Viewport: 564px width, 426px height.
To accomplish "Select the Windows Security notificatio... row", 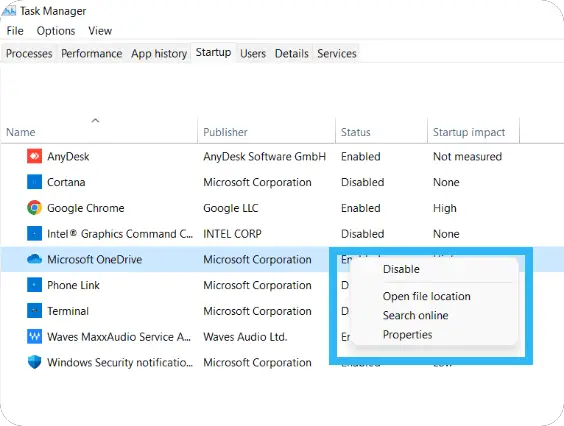I will (120, 363).
